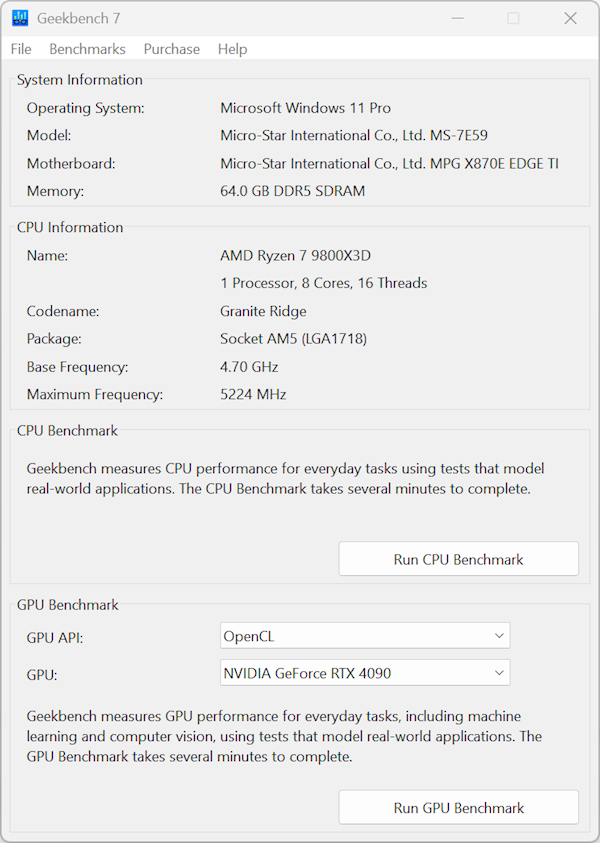Click the 1 Processor, 8 Cores, 16 Threads text
Screen dimensions: 600x843
coord(324,283)
